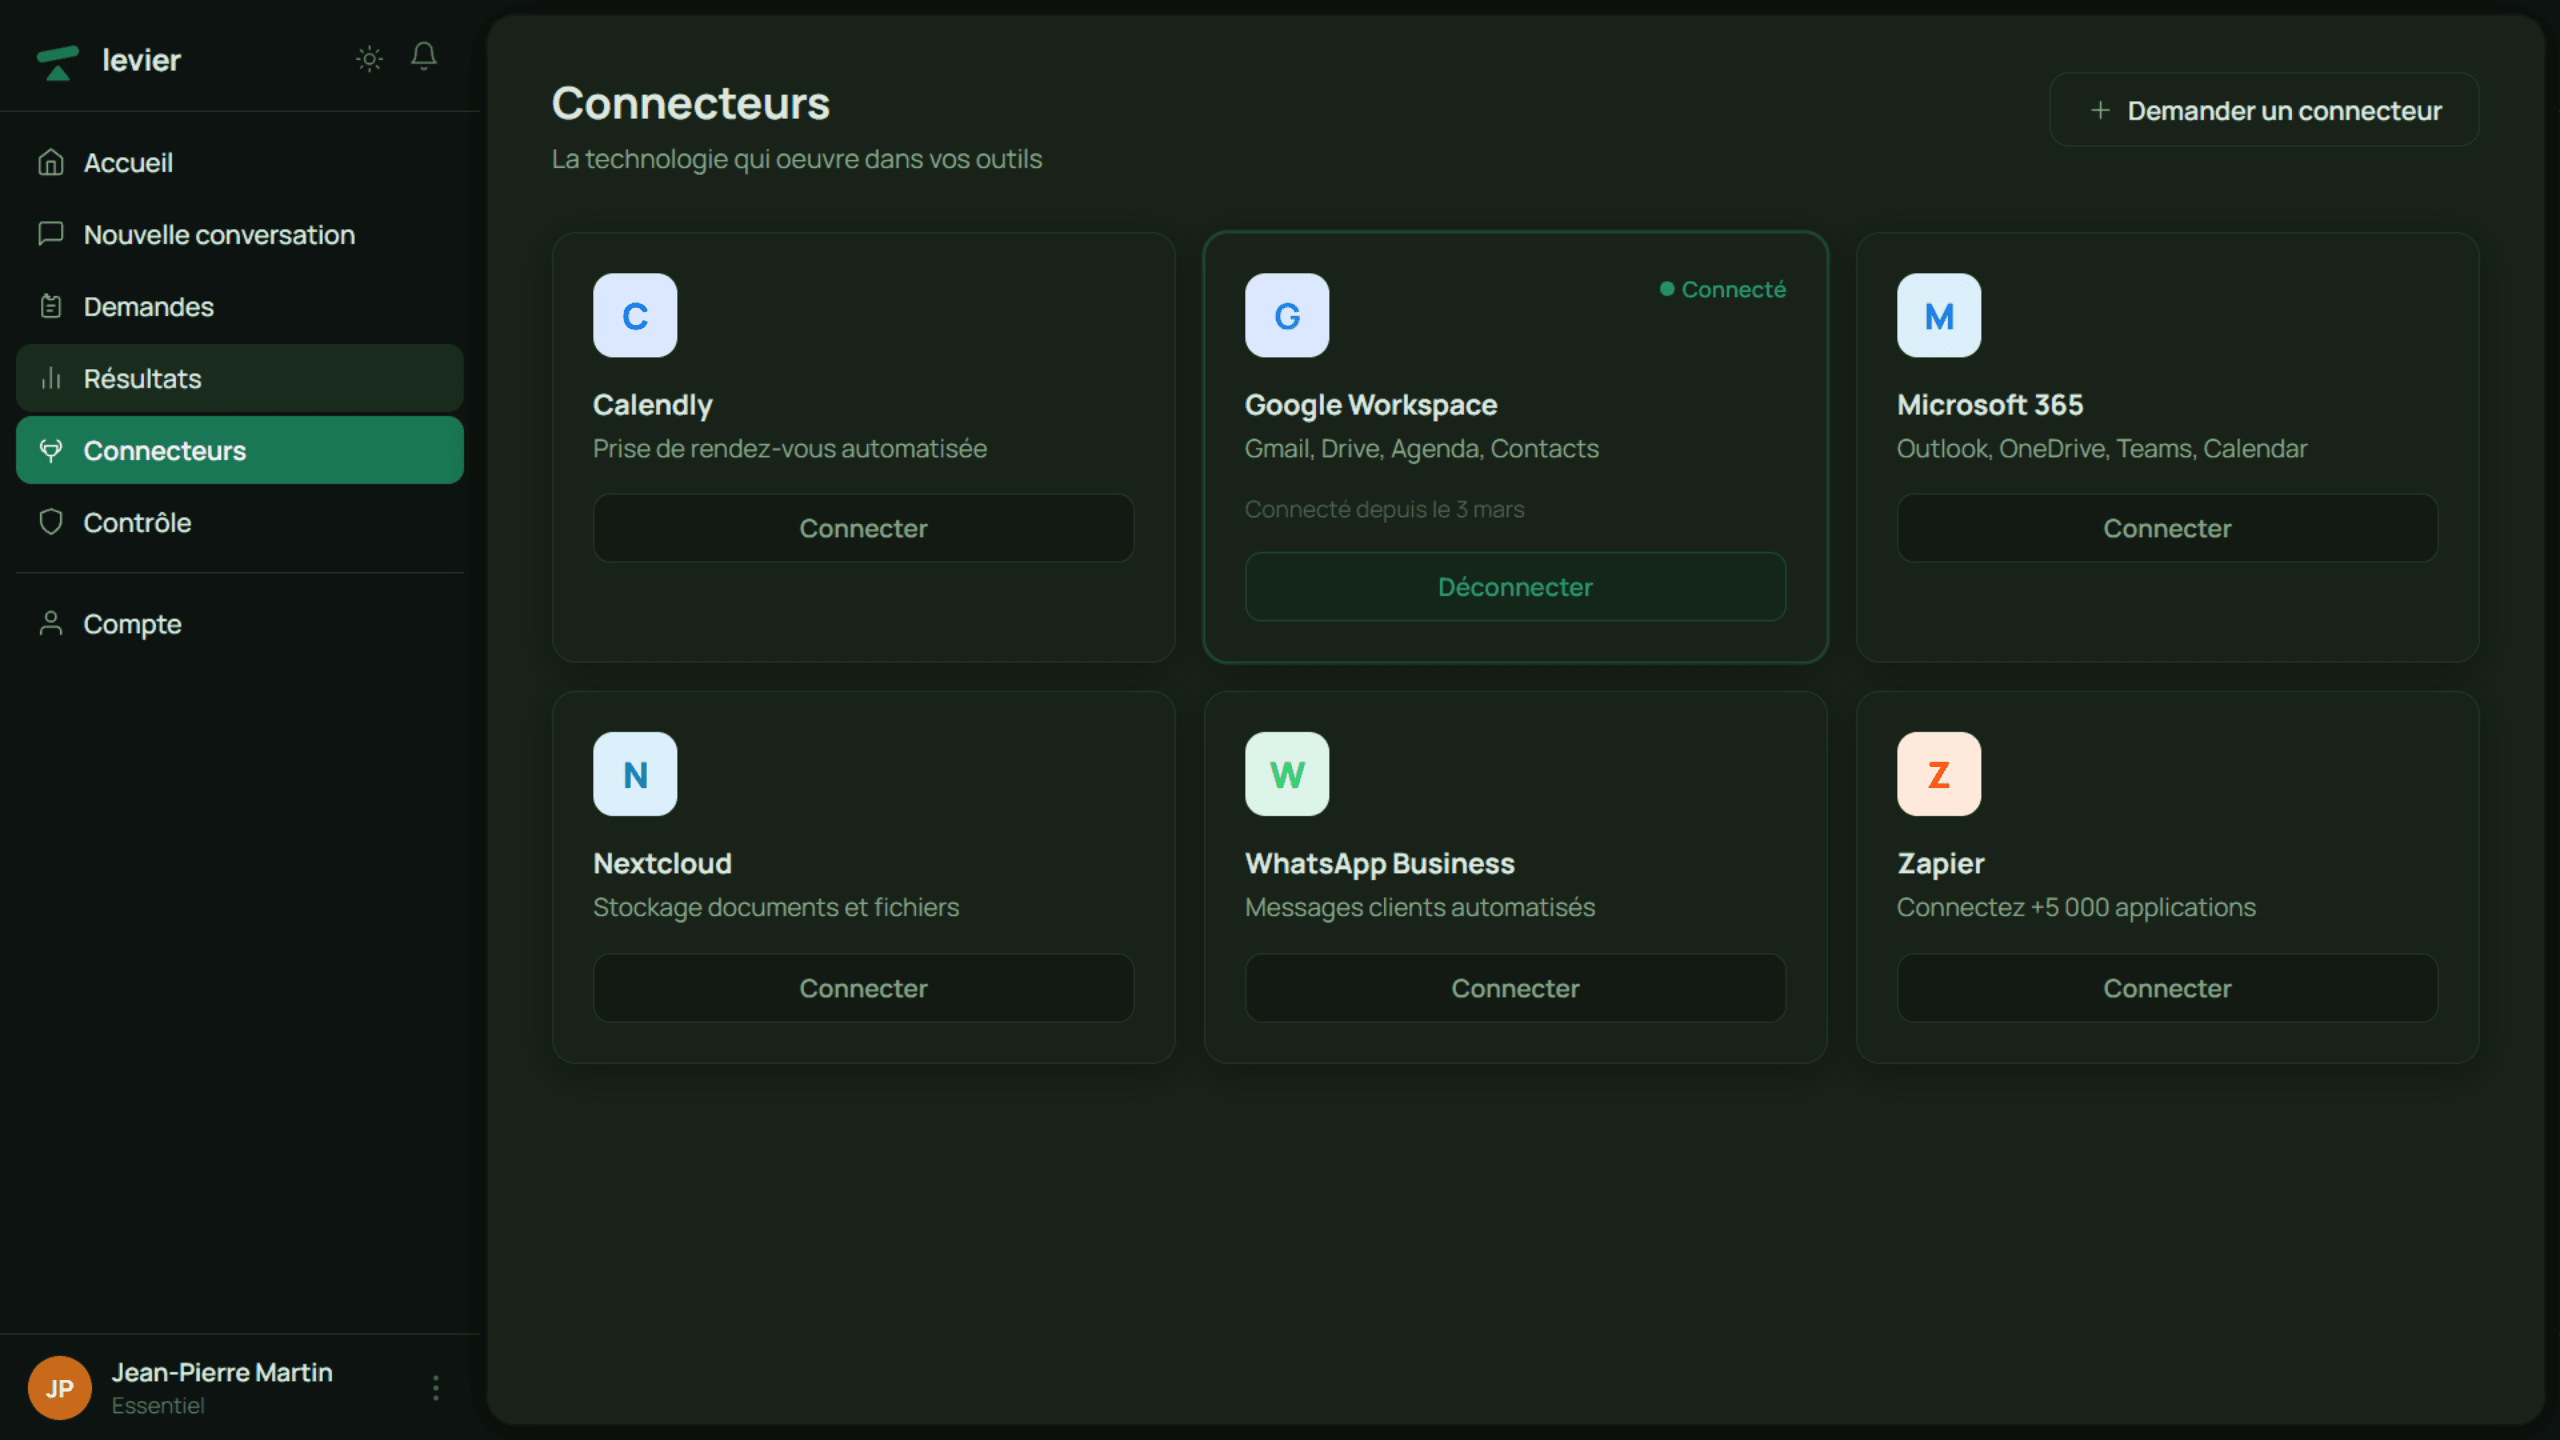Click the Accueil home icon
Viewport: 2560px width, 1440px height.
[x=51, y=162]
